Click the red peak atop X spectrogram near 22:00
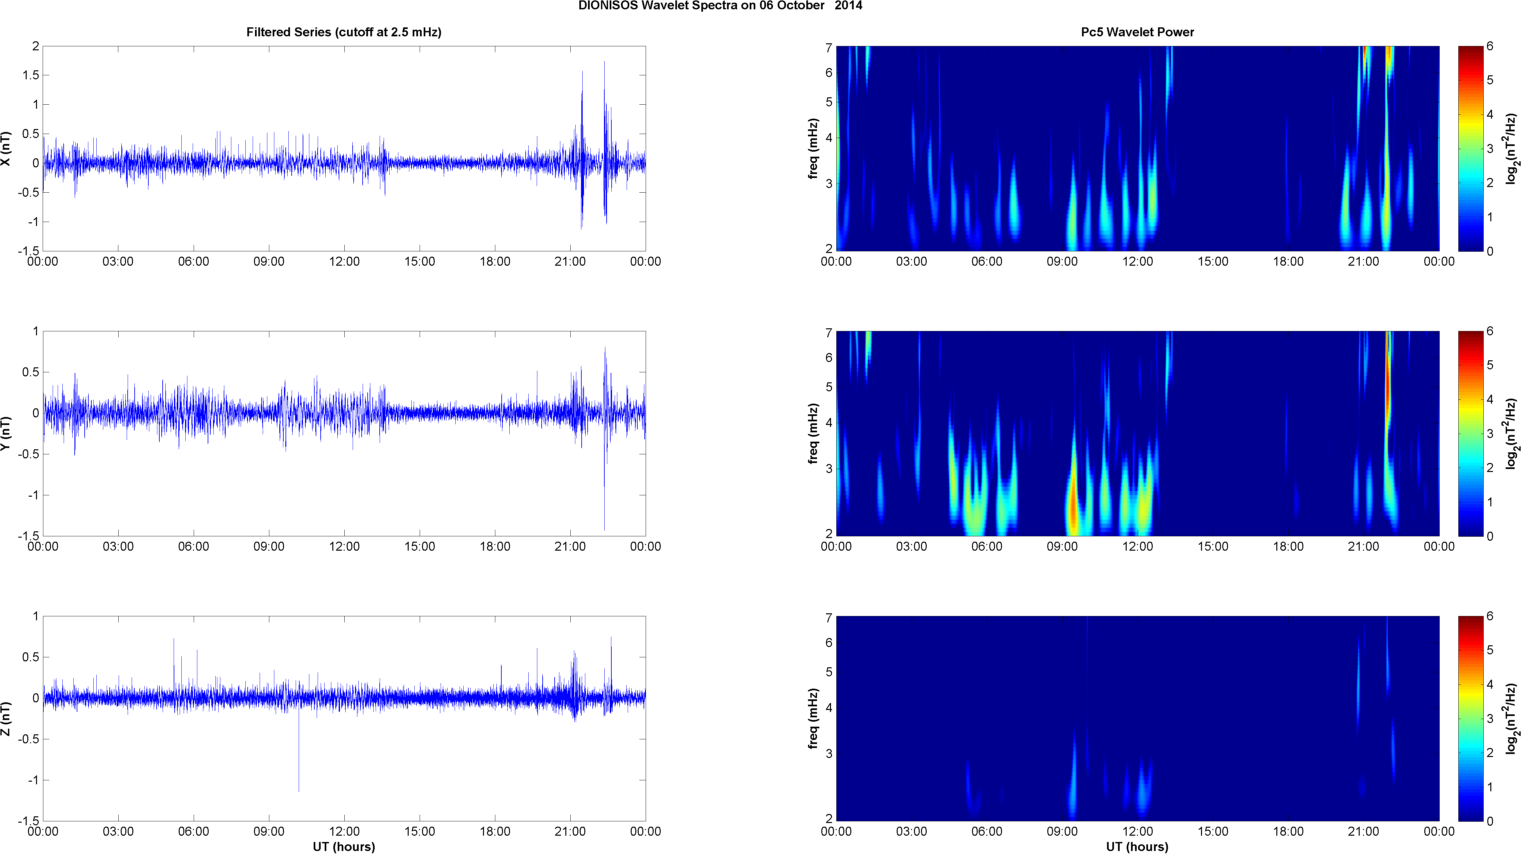Screen dimensions: 1521x854 pyautogui.click(x=1389, y=58)
